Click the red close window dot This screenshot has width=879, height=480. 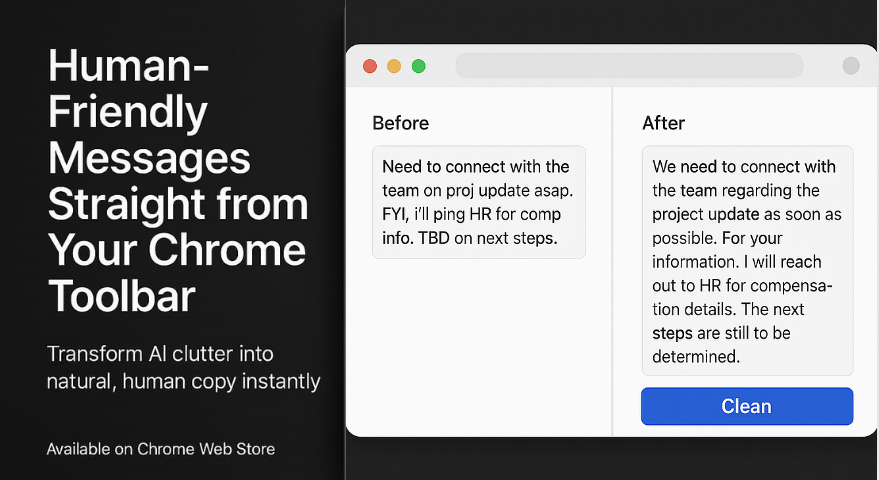[370, 66]
